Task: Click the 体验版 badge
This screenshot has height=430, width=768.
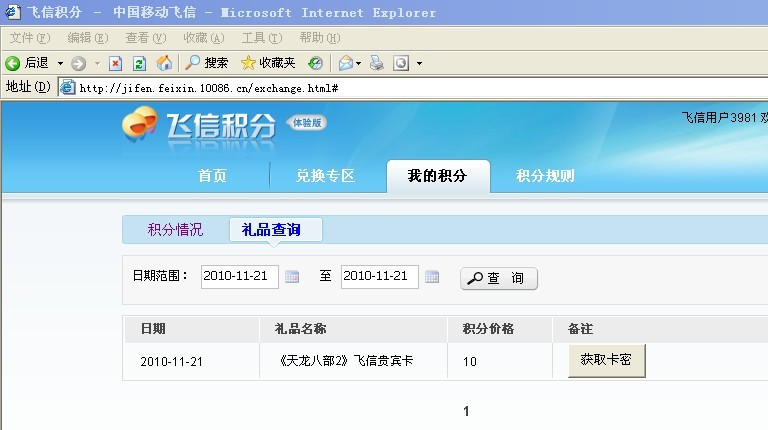Action: 307,122
